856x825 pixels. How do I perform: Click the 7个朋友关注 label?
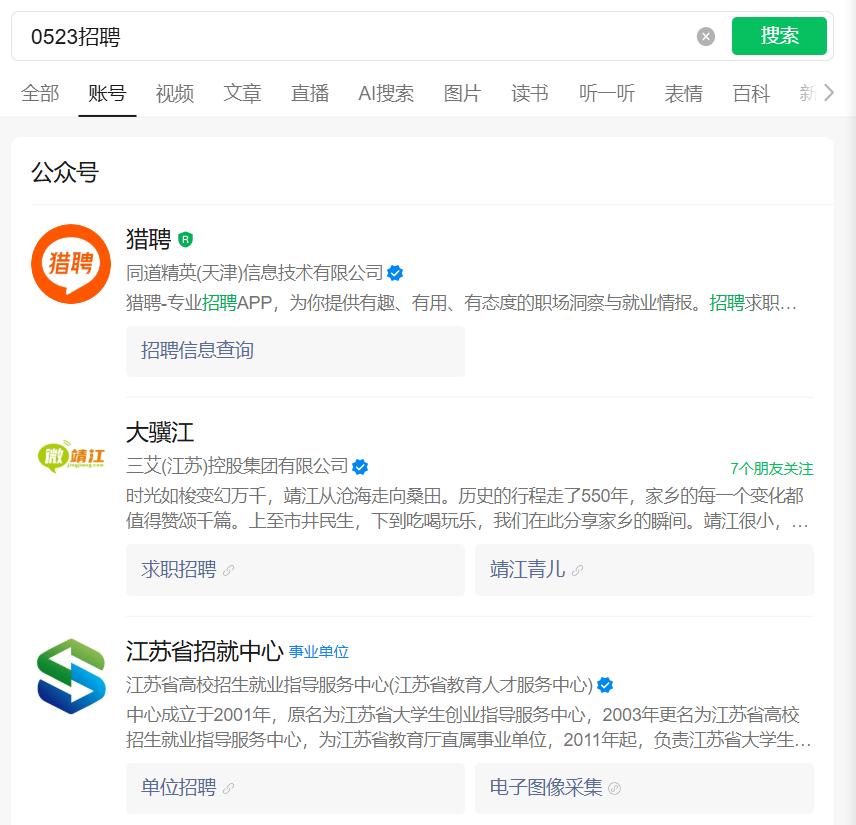(x=771, y=468)
